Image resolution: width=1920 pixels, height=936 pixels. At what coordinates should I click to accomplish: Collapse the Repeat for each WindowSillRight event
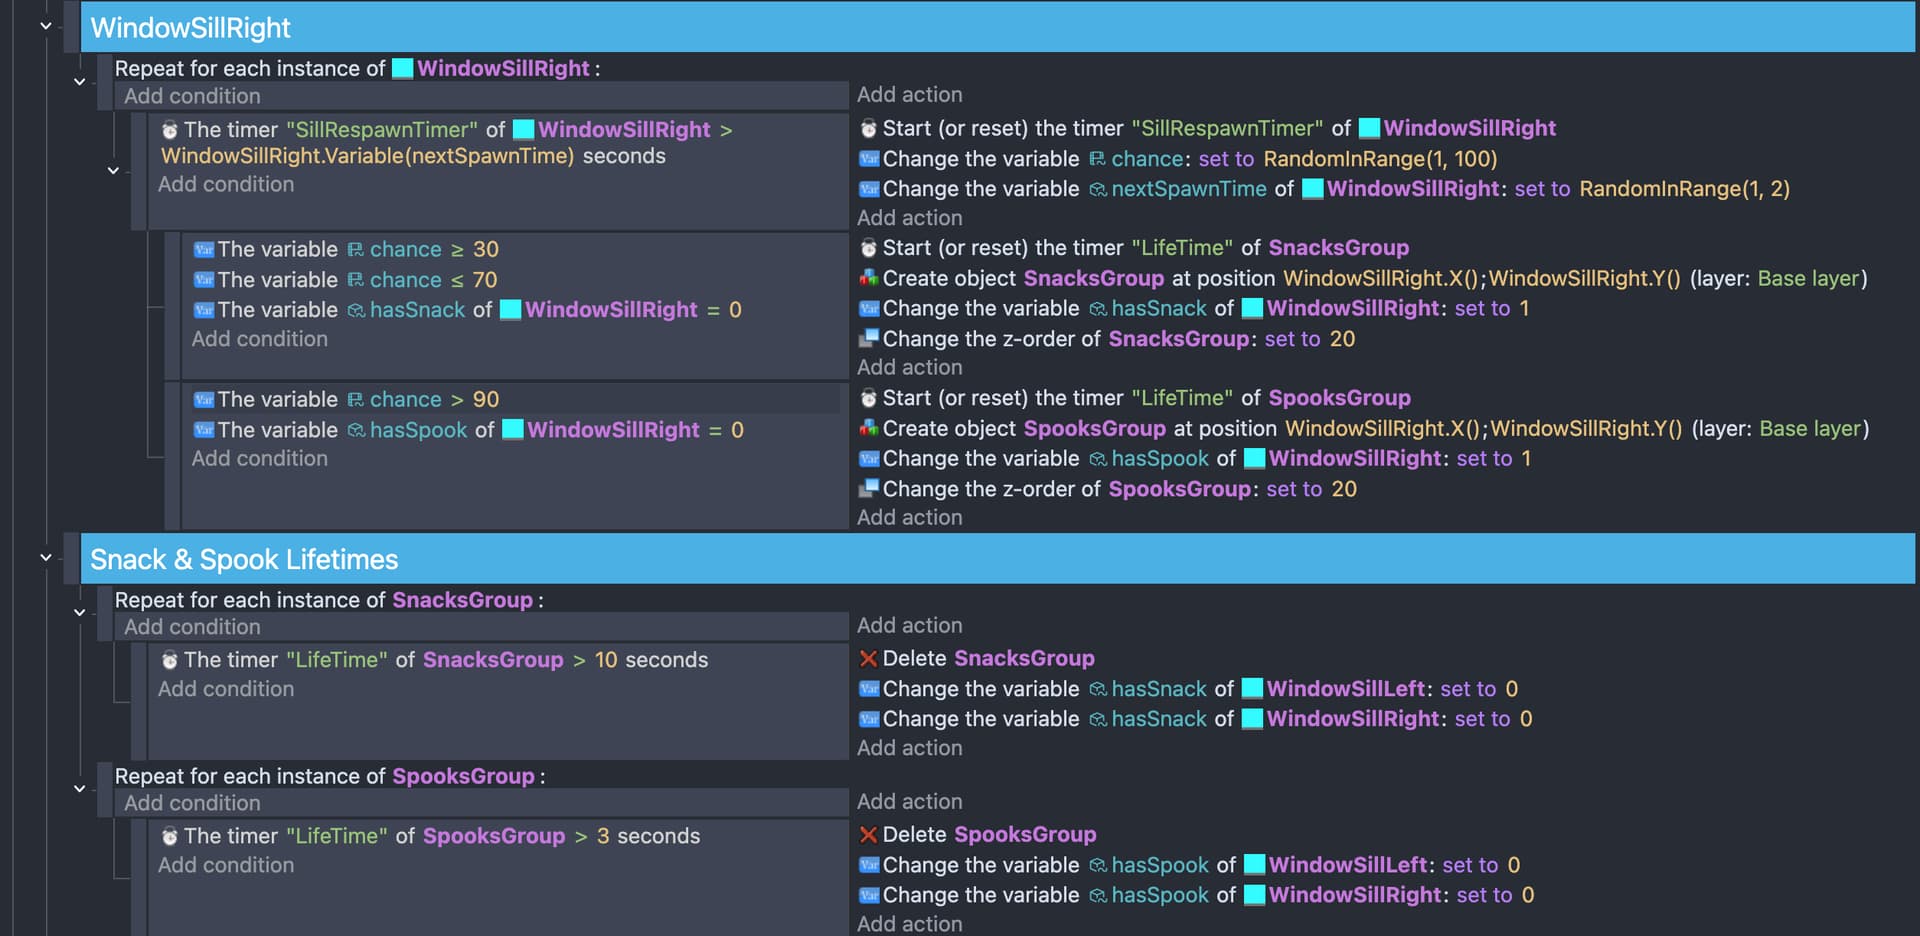pos(79,81)
